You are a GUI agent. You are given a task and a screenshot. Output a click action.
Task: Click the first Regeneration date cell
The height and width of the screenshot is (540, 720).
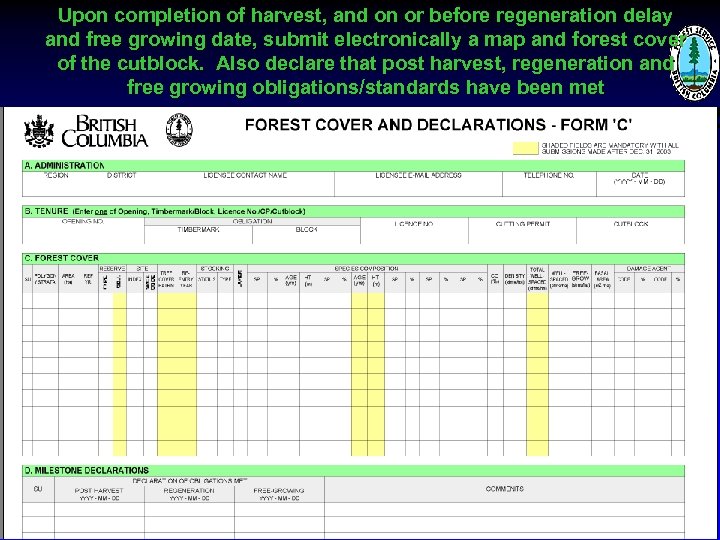pos(189,509)
